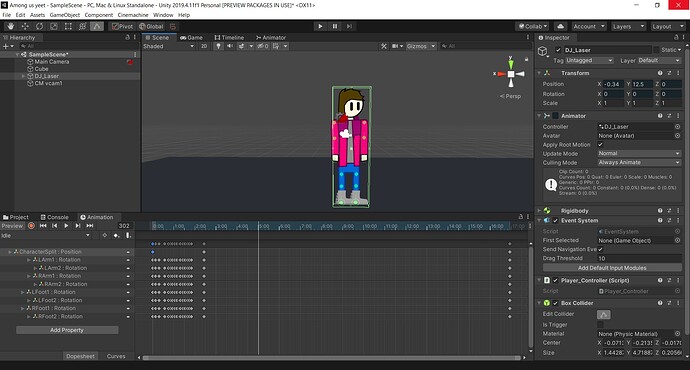Toggle DJ_Laser active checkbox in Inspector
This screenshot has height=370, width=690.
coord(558,50)
